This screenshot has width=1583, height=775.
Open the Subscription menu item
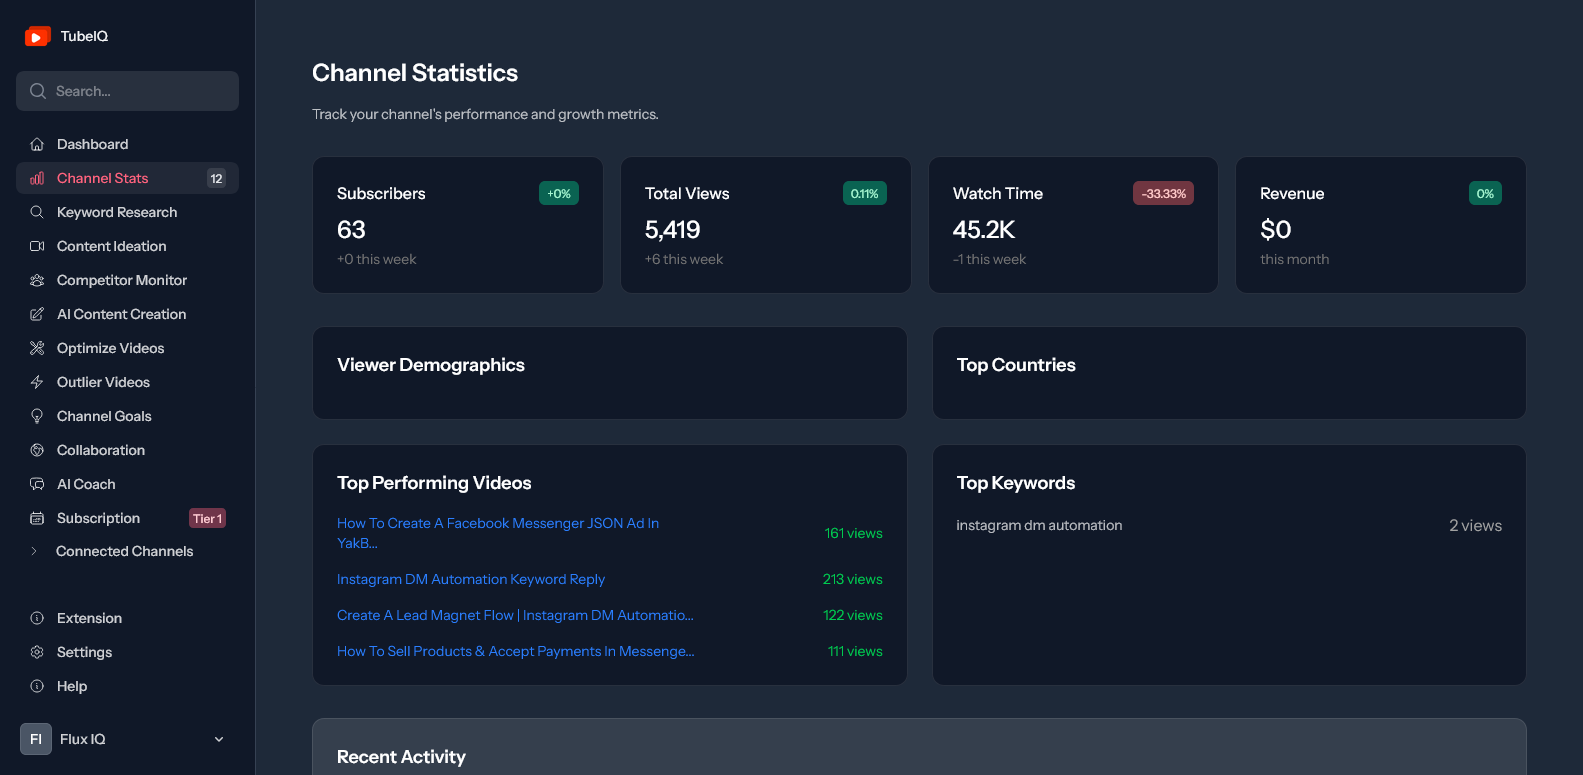click(127, 518)
